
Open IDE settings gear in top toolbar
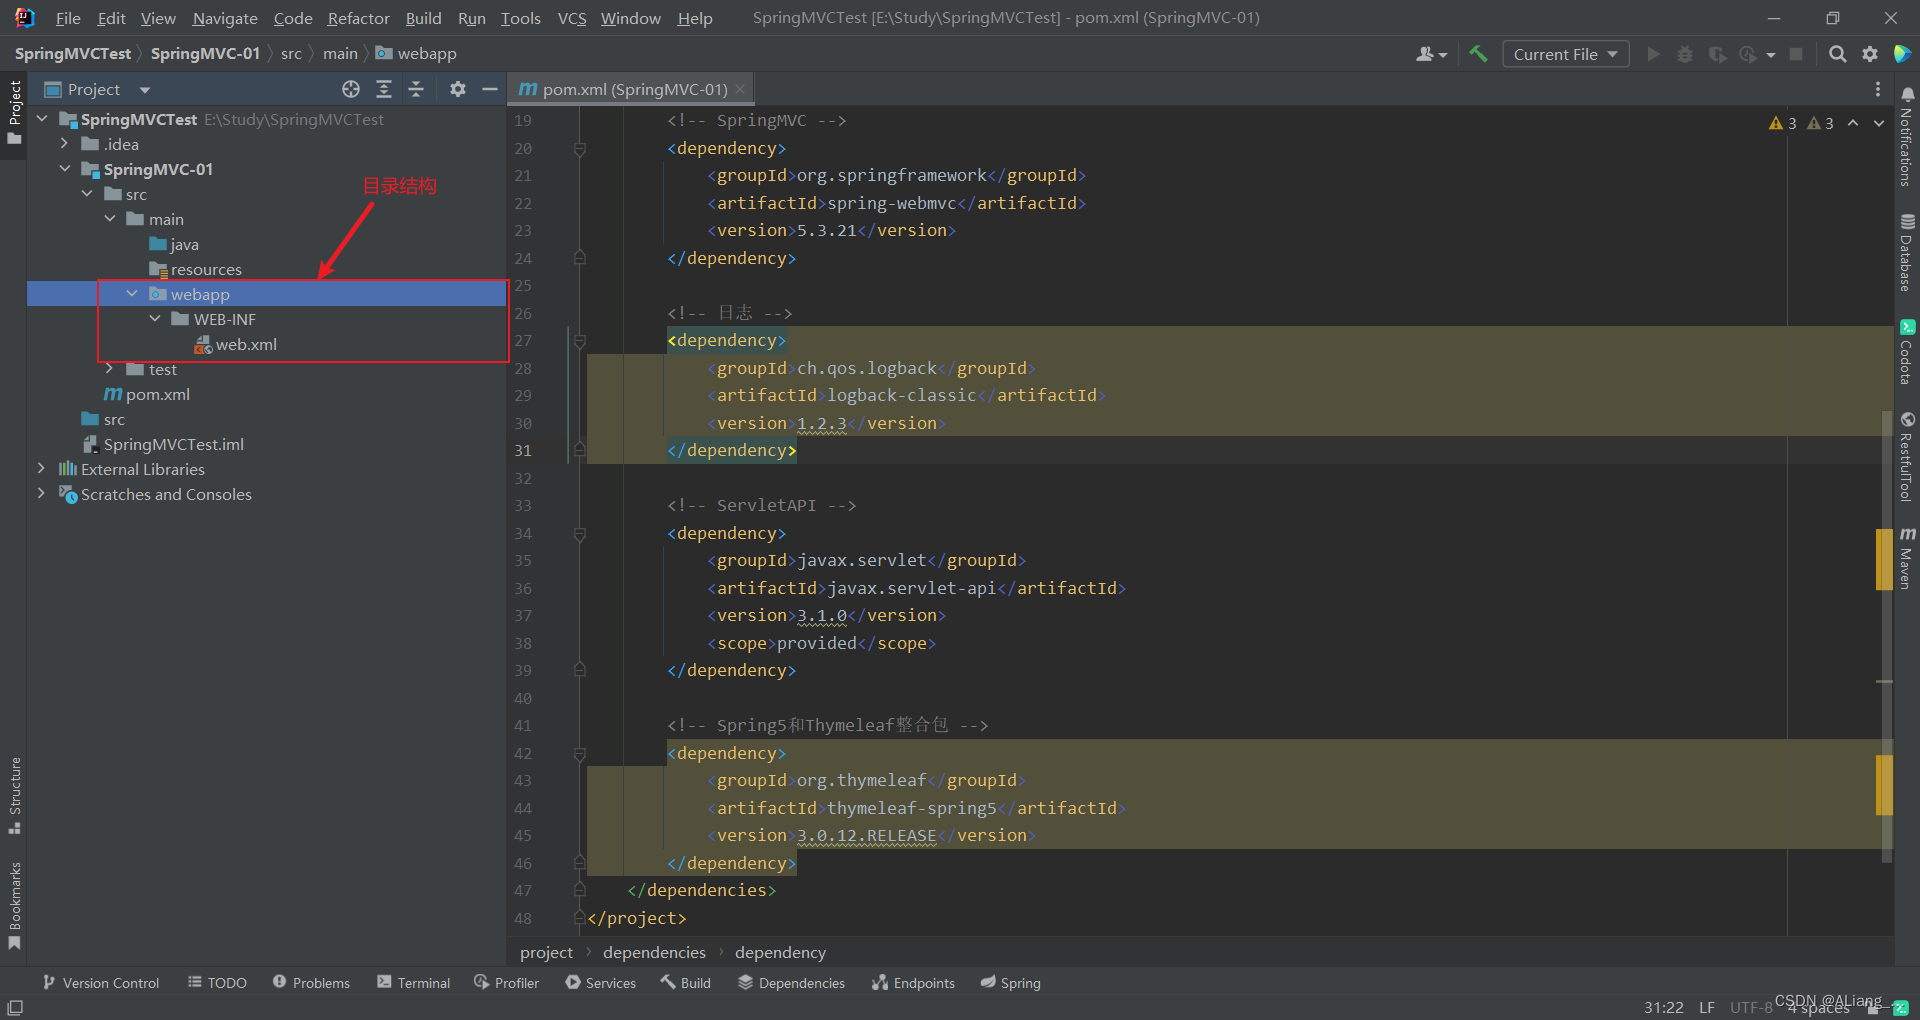click(1870, 54)
